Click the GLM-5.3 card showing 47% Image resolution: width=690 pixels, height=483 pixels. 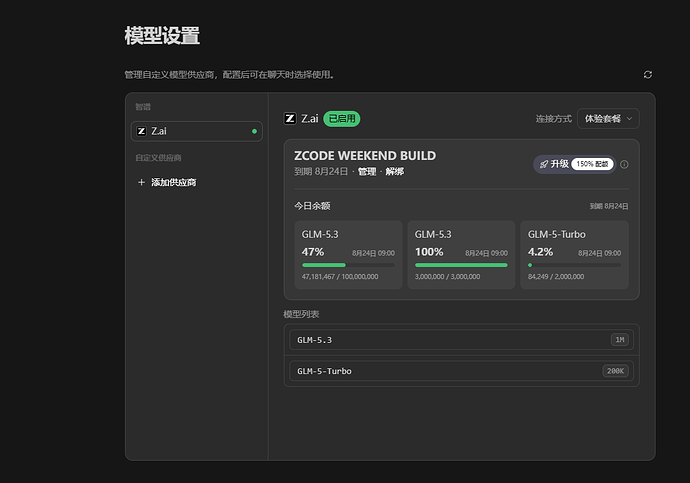(x=348, y=255)
